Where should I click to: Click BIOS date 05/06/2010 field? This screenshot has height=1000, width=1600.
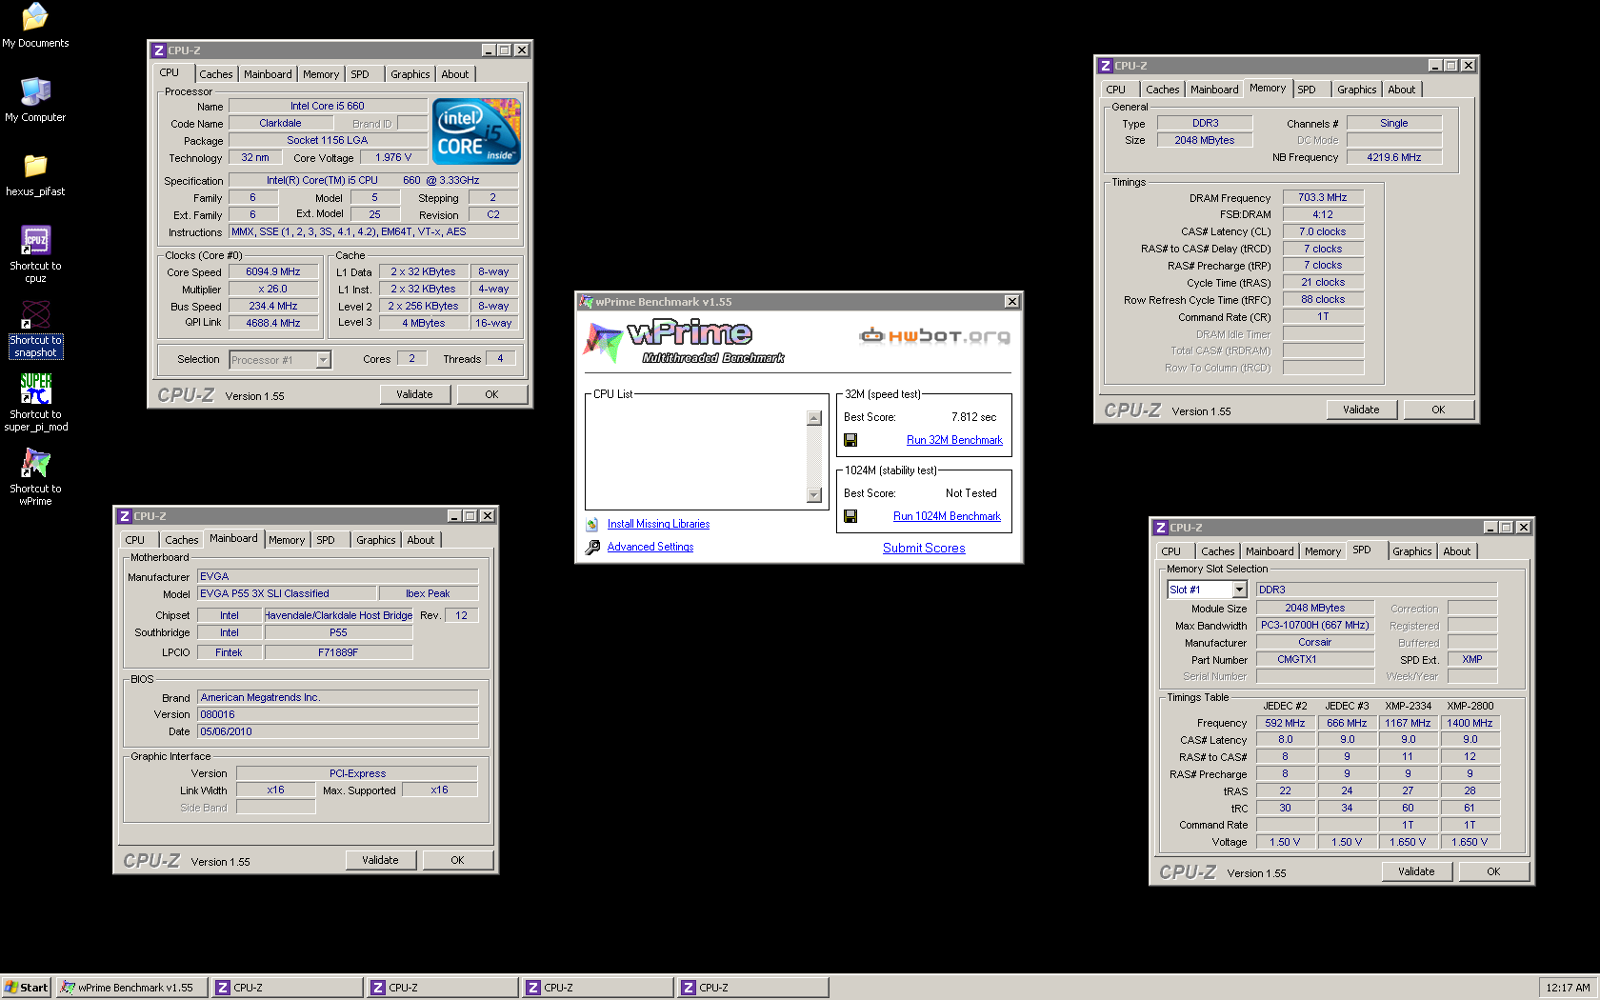[x=337, y=732]
